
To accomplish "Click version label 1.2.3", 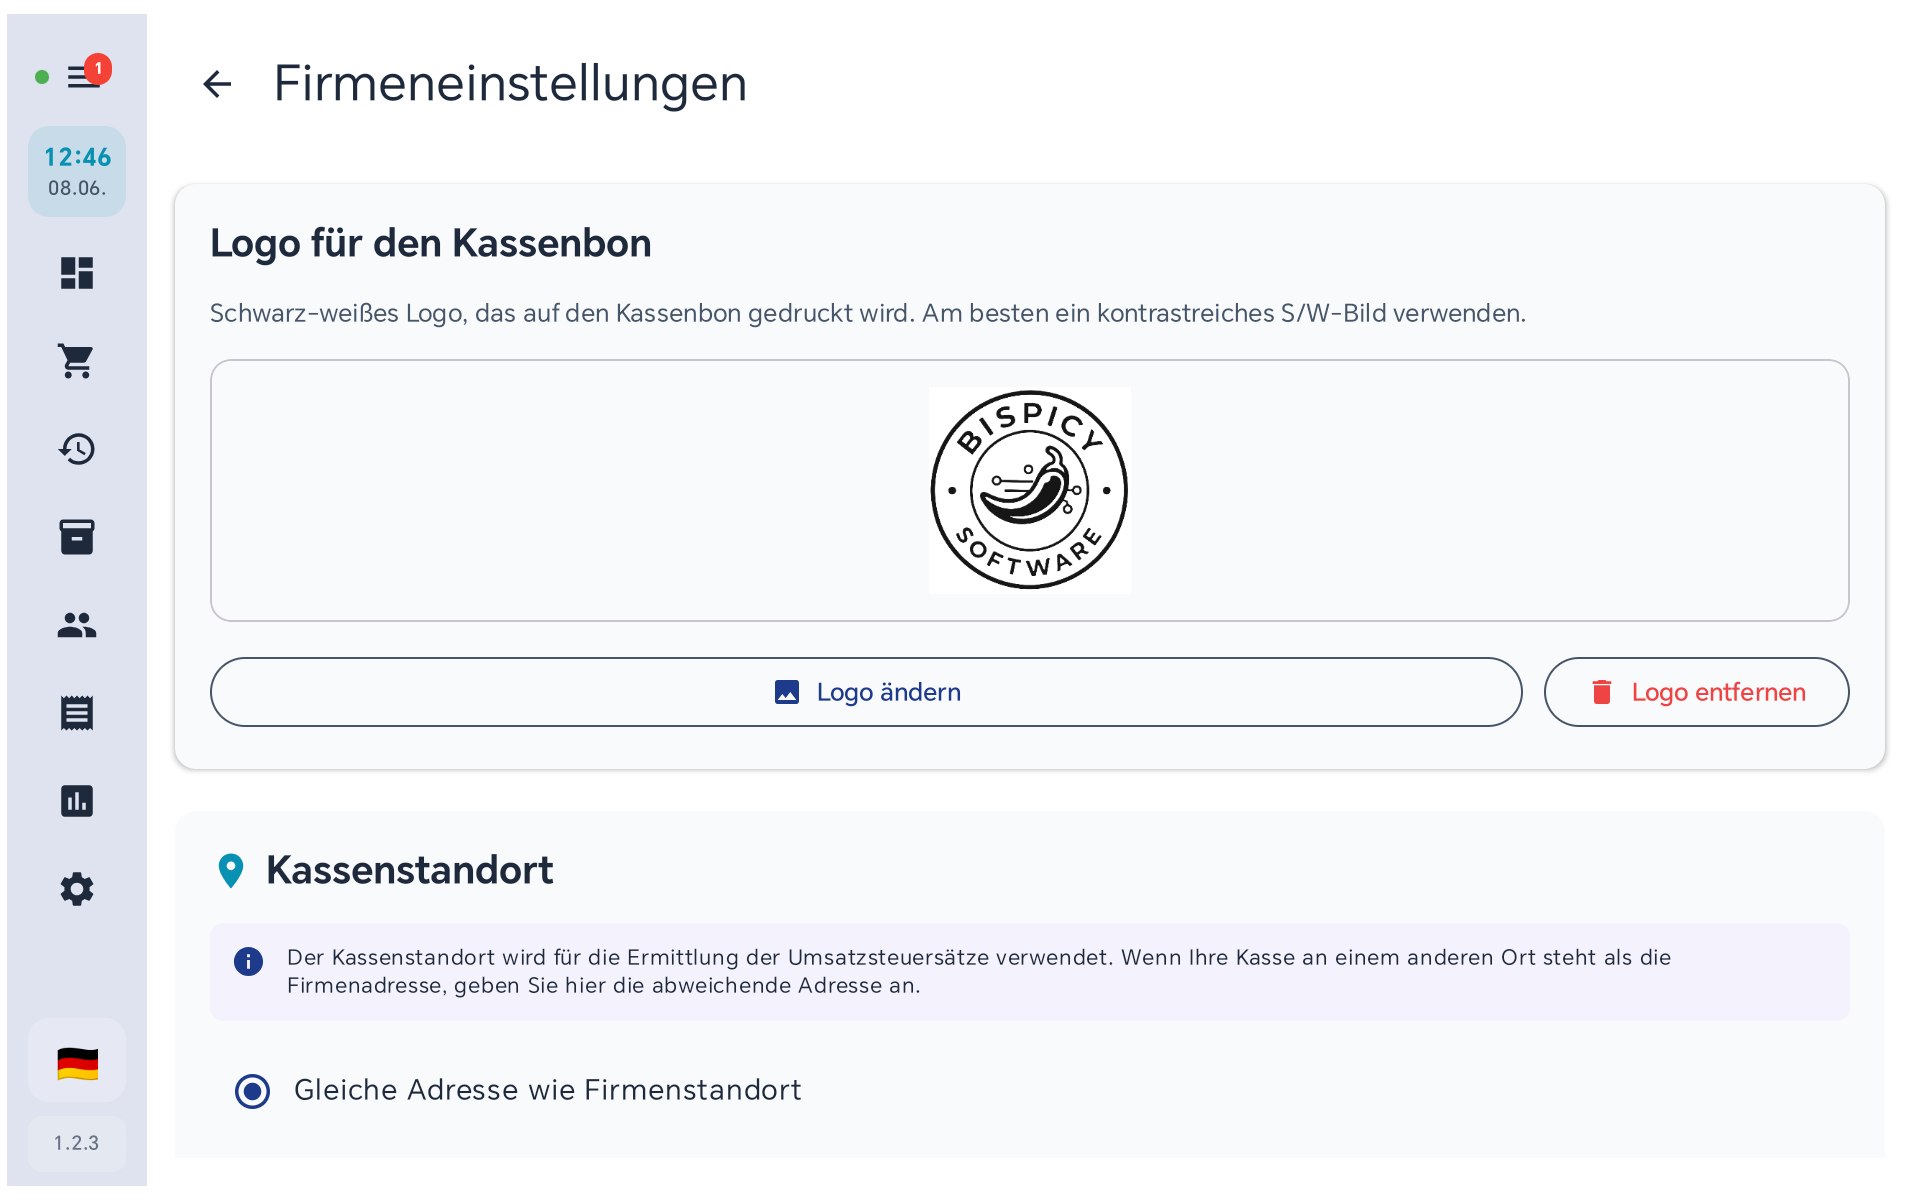I will (x=77, y=1143).
